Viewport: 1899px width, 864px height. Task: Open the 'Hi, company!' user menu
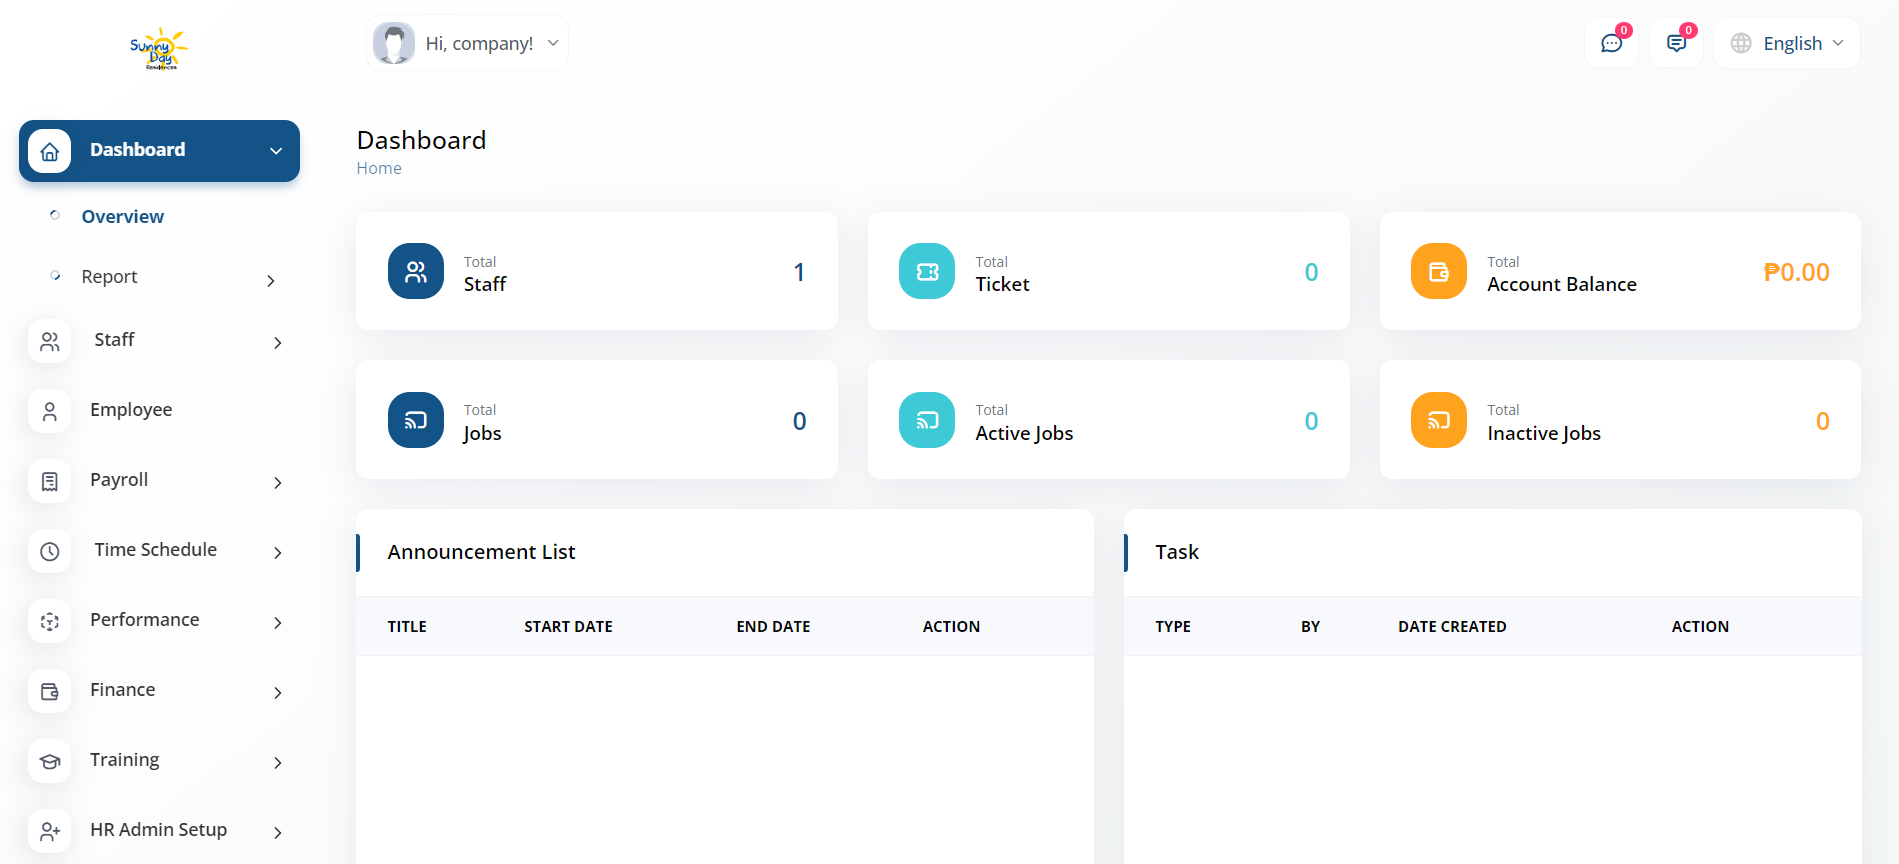(x=467, y=43)
